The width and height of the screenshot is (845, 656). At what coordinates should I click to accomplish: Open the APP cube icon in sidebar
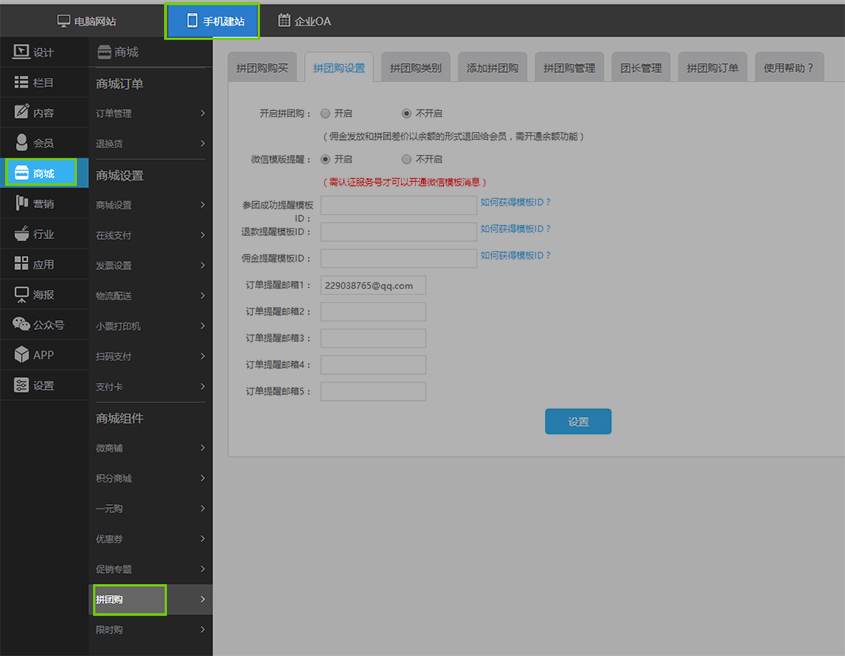coord(21,354)
